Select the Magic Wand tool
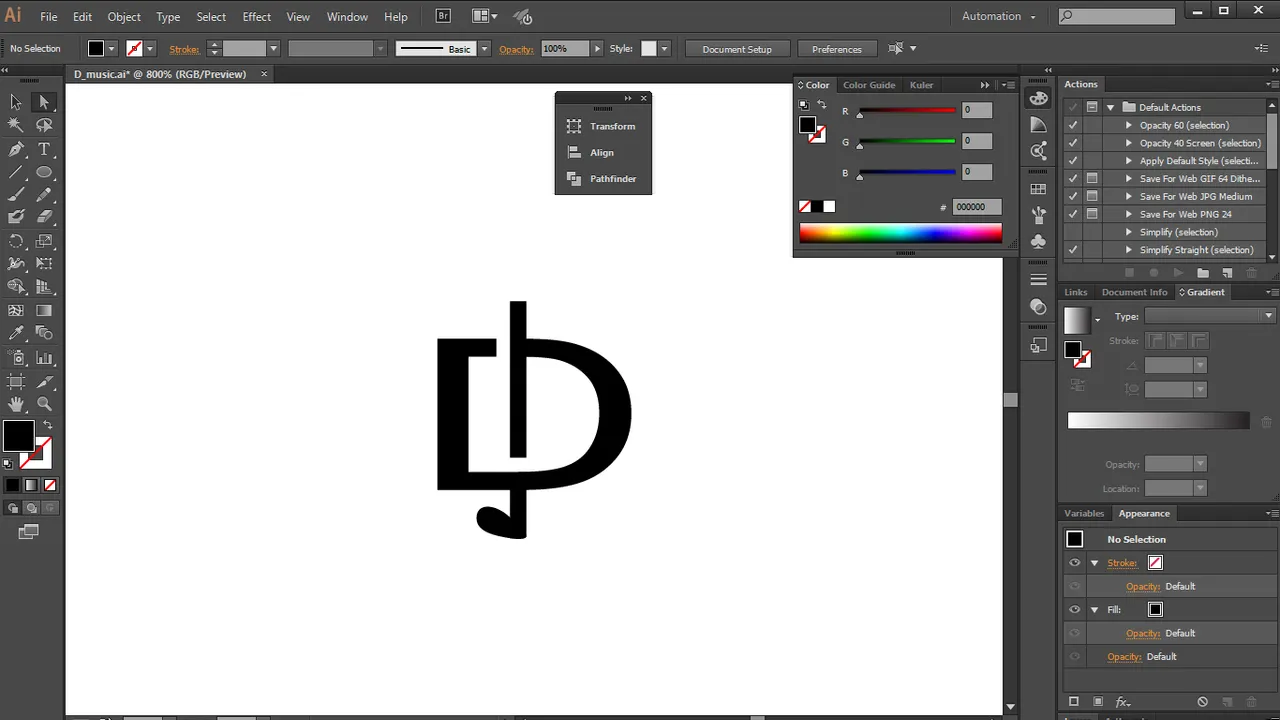 pos(16,125)
